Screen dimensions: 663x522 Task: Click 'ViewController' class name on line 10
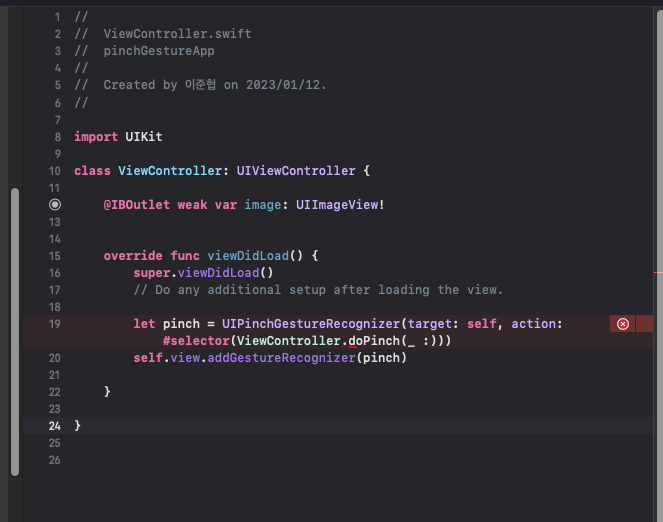(x=170, y=171)
